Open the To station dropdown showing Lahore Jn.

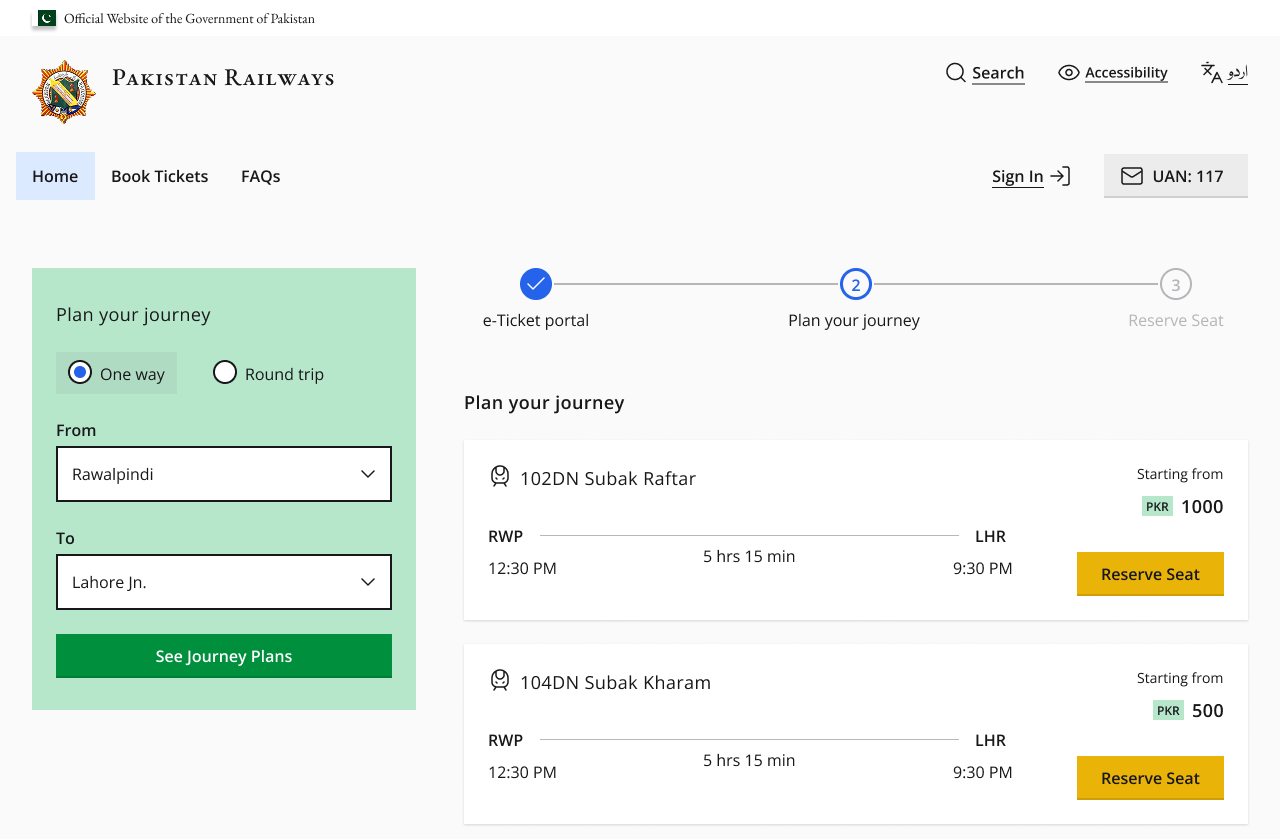point(224,582)
